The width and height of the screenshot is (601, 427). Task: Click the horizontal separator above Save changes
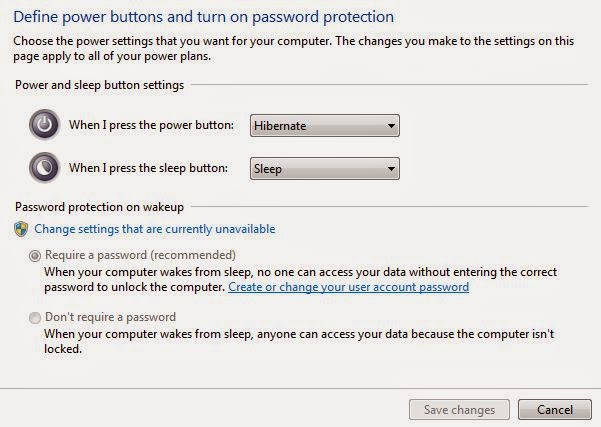coord(300,387)
